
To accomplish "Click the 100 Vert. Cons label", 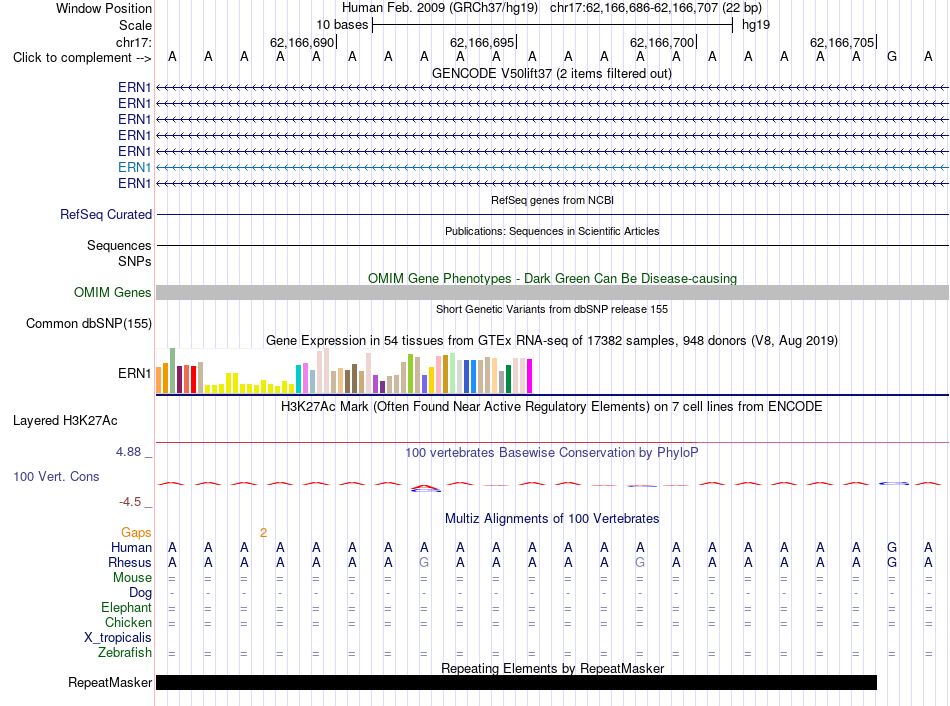I will click(56, 476).
